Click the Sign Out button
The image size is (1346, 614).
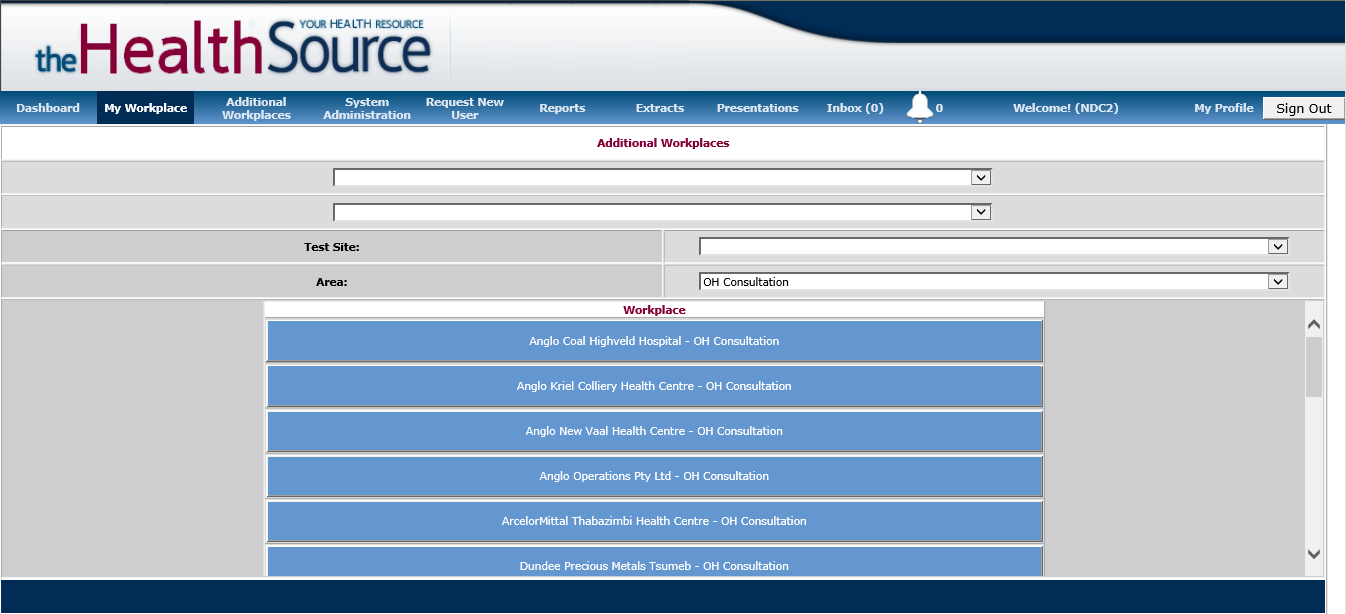(1303, 108)
